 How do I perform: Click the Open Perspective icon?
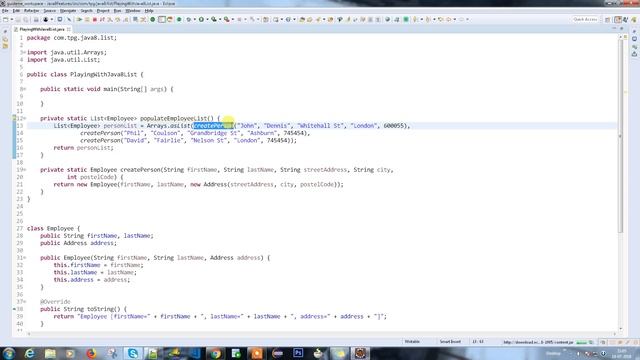pyautogui.click(x=608, y=20)
